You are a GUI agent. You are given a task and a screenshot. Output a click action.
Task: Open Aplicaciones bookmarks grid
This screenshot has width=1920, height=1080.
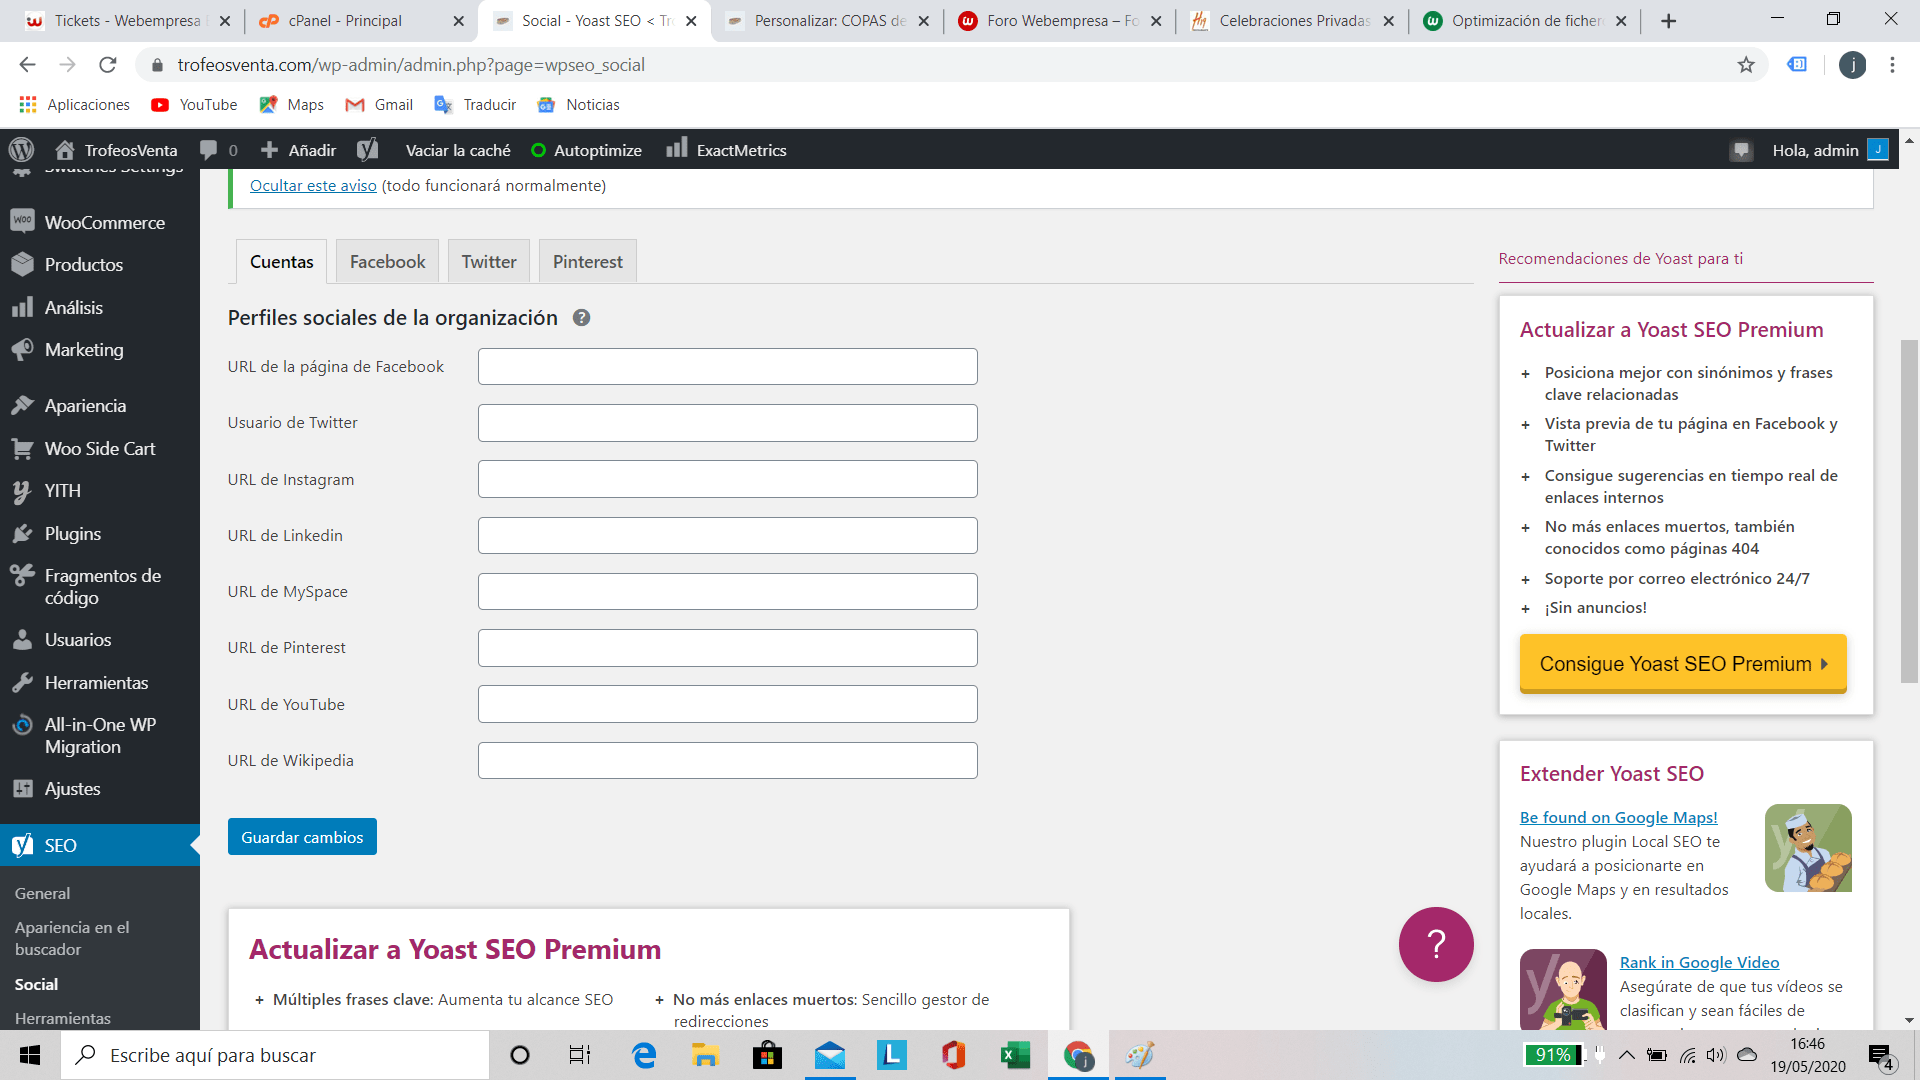point(74,105)
